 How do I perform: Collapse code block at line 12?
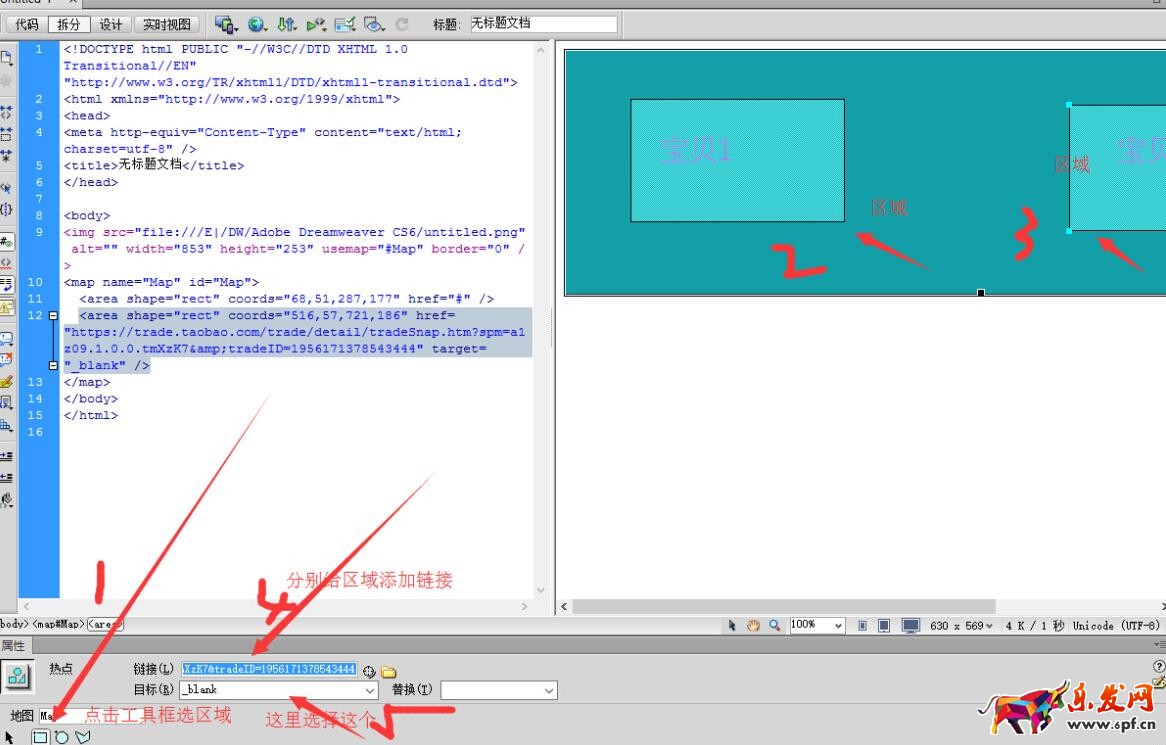[x=53, y=315]
